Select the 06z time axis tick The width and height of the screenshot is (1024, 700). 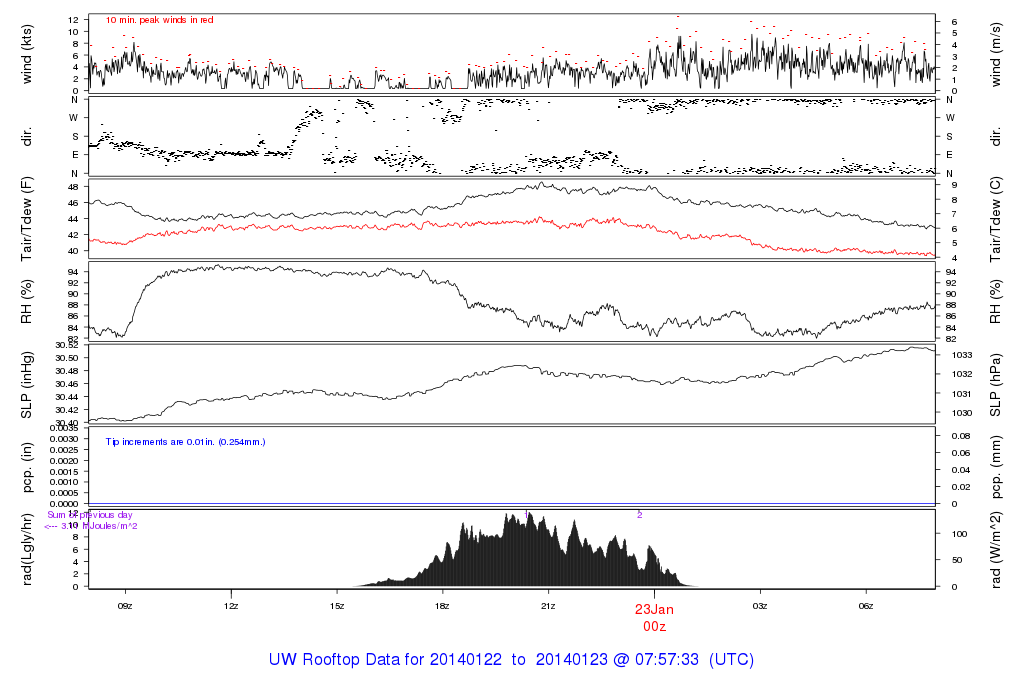[866, 605]
